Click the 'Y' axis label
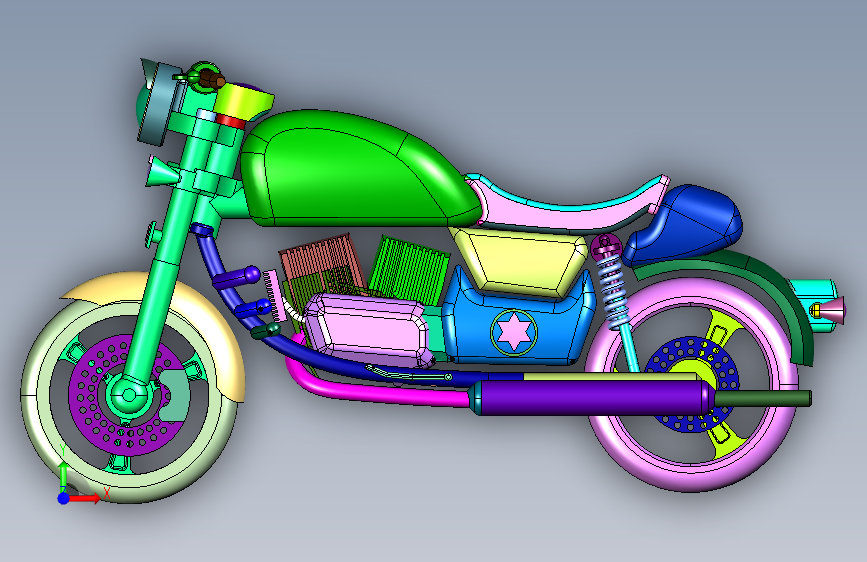Image resolution: width=867 pixels, height=562 pixels. [63, 450]
